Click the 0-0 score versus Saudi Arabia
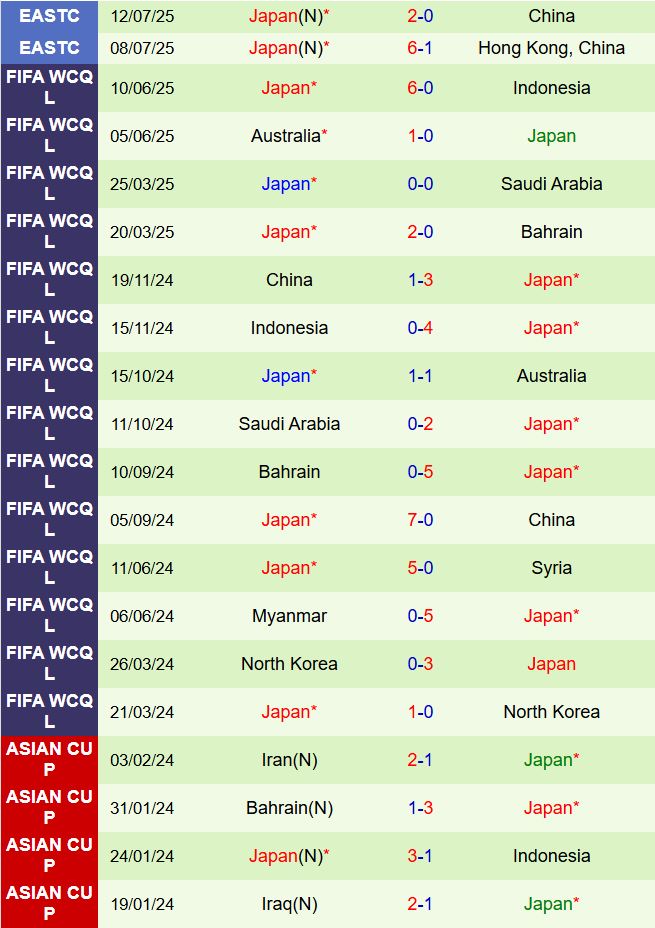The width and height of the screenshot is (655, 928). tap(420, 184)
